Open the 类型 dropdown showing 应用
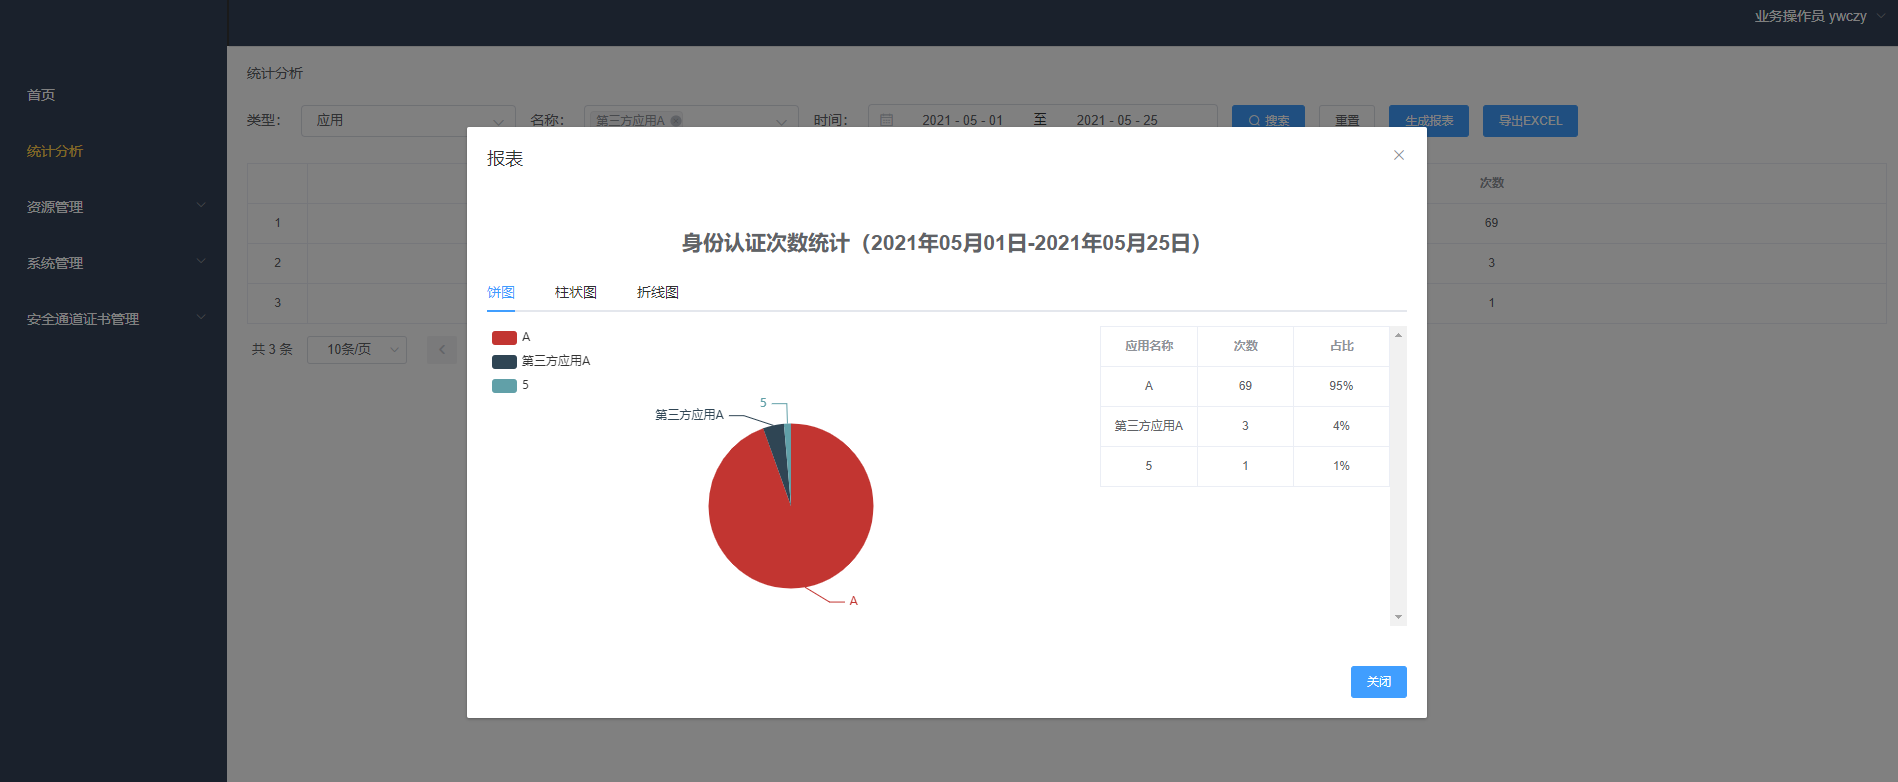This screenshot has width=1898, height=782. pyautogui.click(x=408, y=120)
